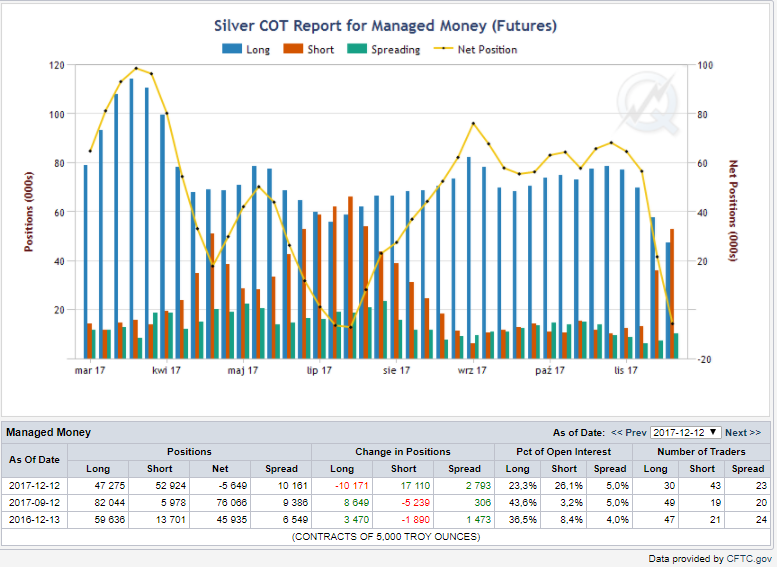Click the mar 17 x-axis label
This screenshot has height=568, width=777.
(90, 370)
